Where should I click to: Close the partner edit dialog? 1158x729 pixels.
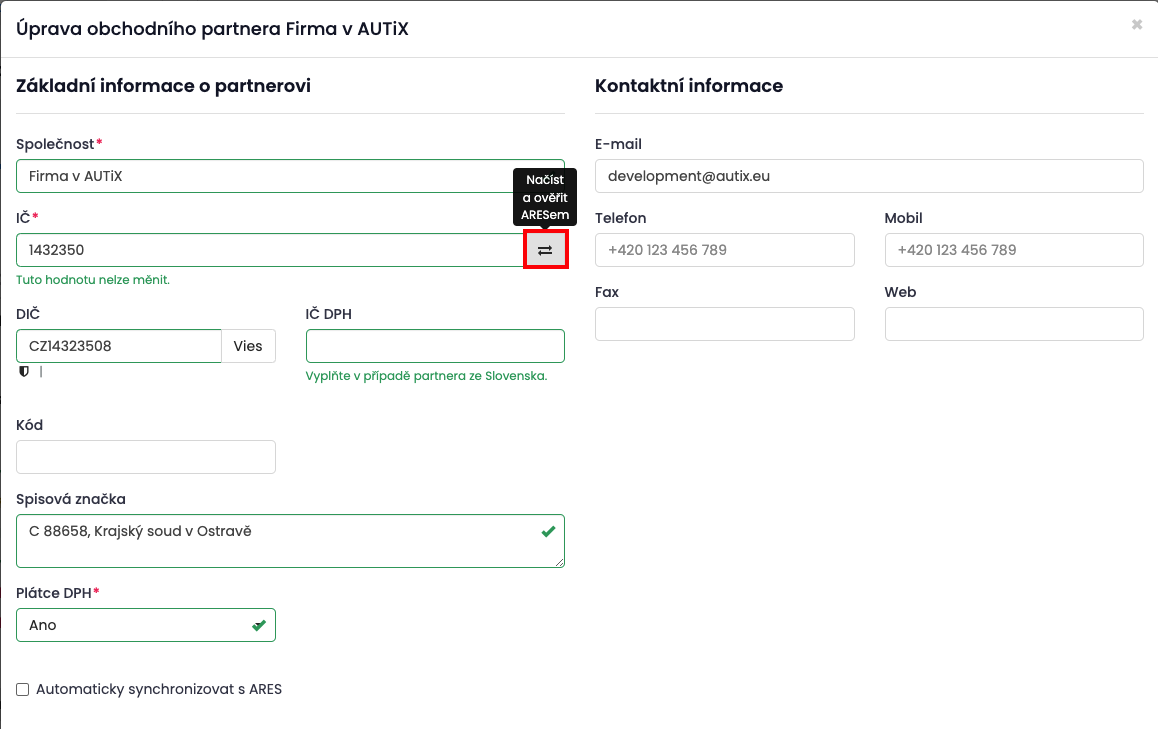pyautogui.click(x=1137, y=25)
